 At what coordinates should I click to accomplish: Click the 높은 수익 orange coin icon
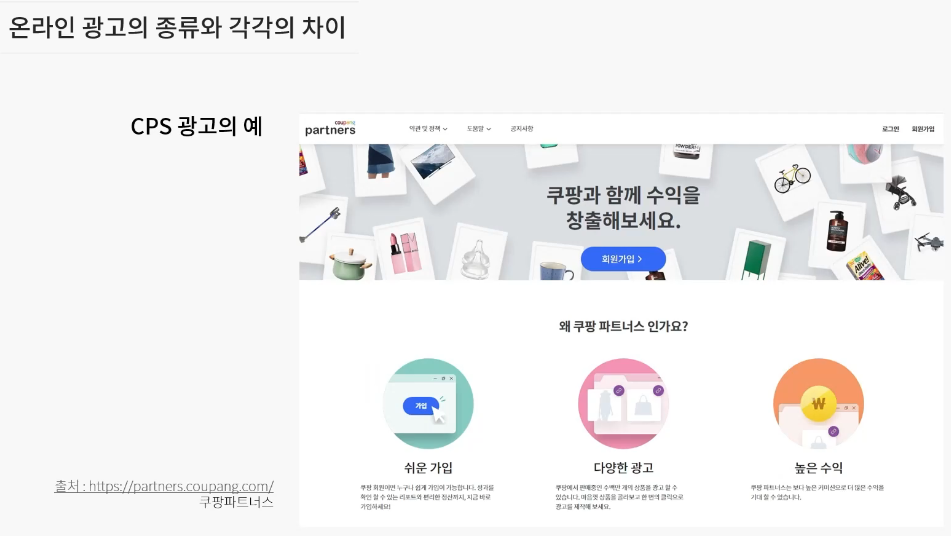pos(818,403)
